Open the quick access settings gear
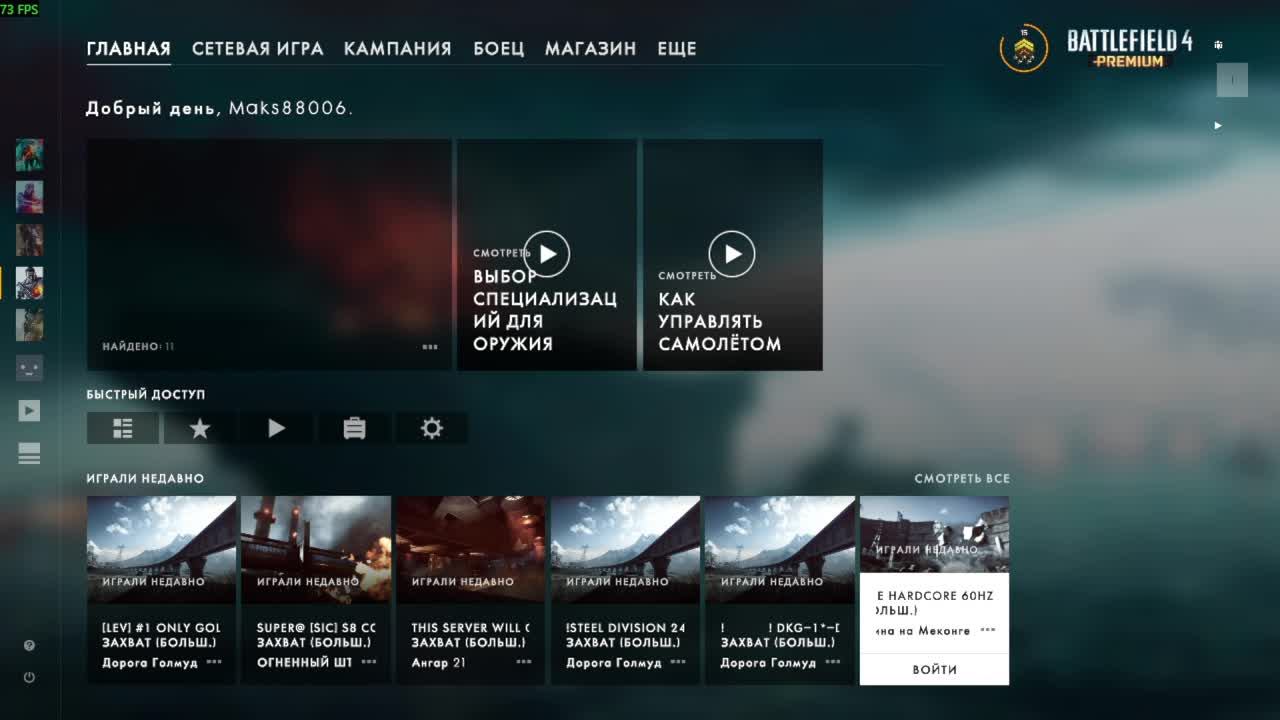Image resolution: width=1280 pixels, height=720 pixels. [x=432, y=428]
